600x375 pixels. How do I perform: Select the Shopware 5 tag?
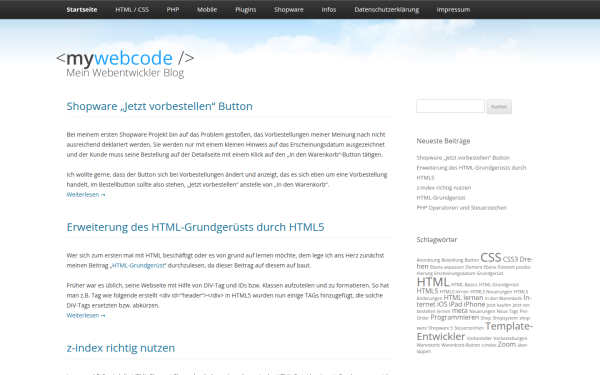pyautogui.click(x=441, y=328)
